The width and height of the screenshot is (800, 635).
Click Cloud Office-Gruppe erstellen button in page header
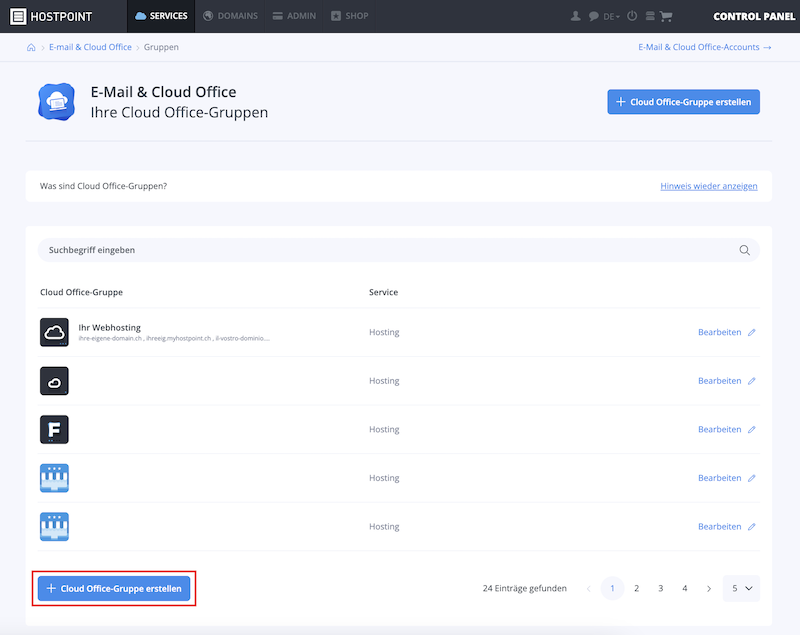tap(683, 102)
